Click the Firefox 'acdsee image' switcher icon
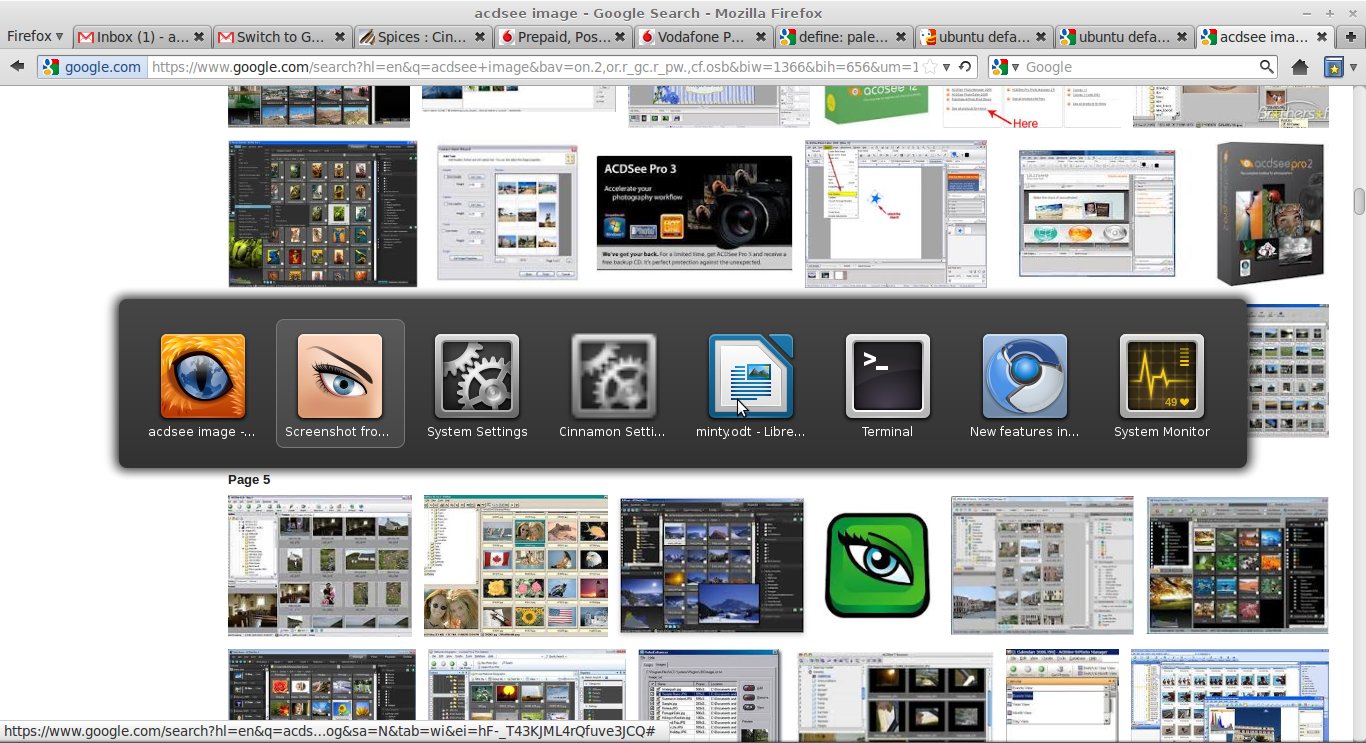Image resolution: width=1366 pixels, height=743 pixels. tap(203, 376)
